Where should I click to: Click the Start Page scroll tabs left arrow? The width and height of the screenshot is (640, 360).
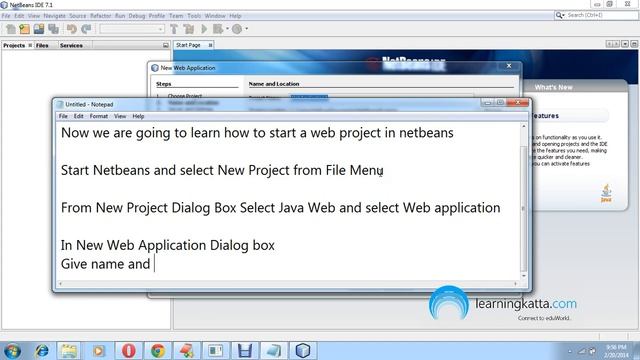(609, 44)
